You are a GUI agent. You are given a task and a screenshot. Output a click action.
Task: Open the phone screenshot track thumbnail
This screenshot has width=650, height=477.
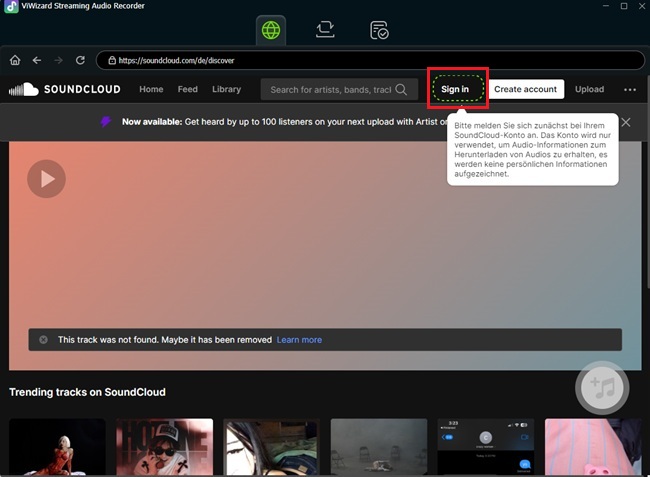pos(486,447)
